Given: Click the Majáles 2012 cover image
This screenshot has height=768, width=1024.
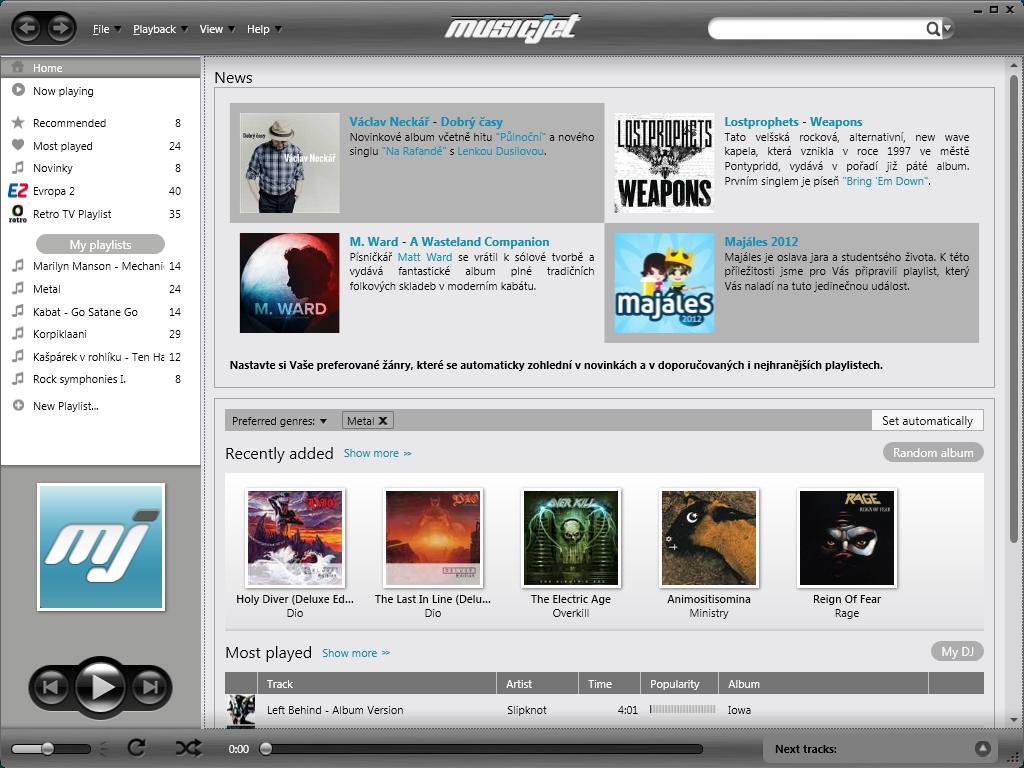Looking at the screenshot, I should coord(664,283).
